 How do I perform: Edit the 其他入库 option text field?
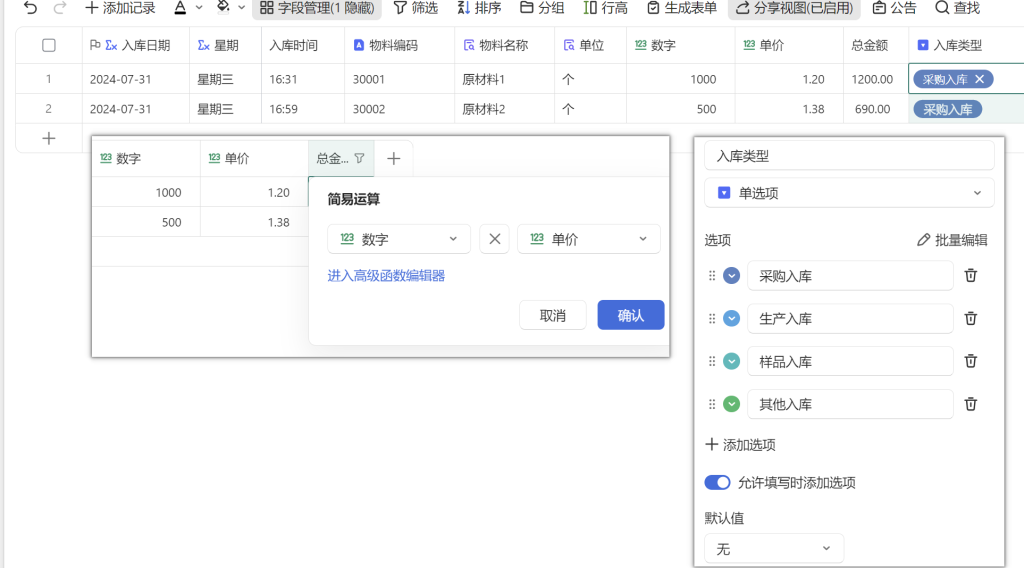coord(850,404)
